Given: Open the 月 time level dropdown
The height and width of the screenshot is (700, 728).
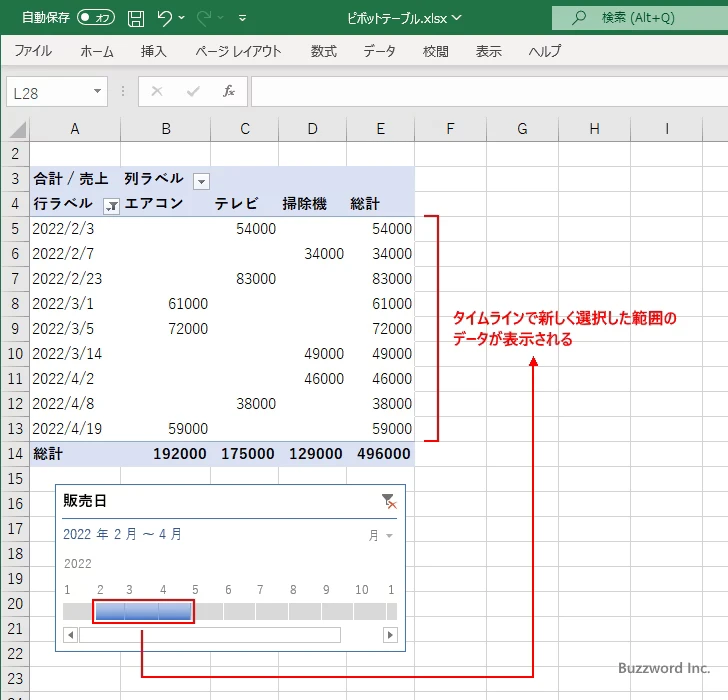Looking at the screenshot, I should coord(381,536).
